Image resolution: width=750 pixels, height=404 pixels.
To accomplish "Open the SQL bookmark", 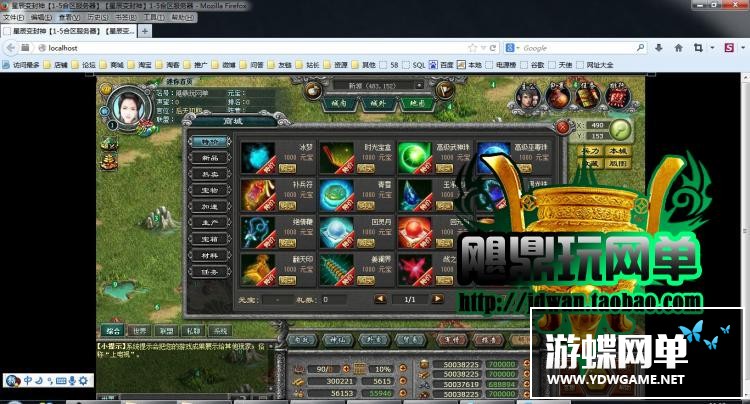I will [414, 65].
